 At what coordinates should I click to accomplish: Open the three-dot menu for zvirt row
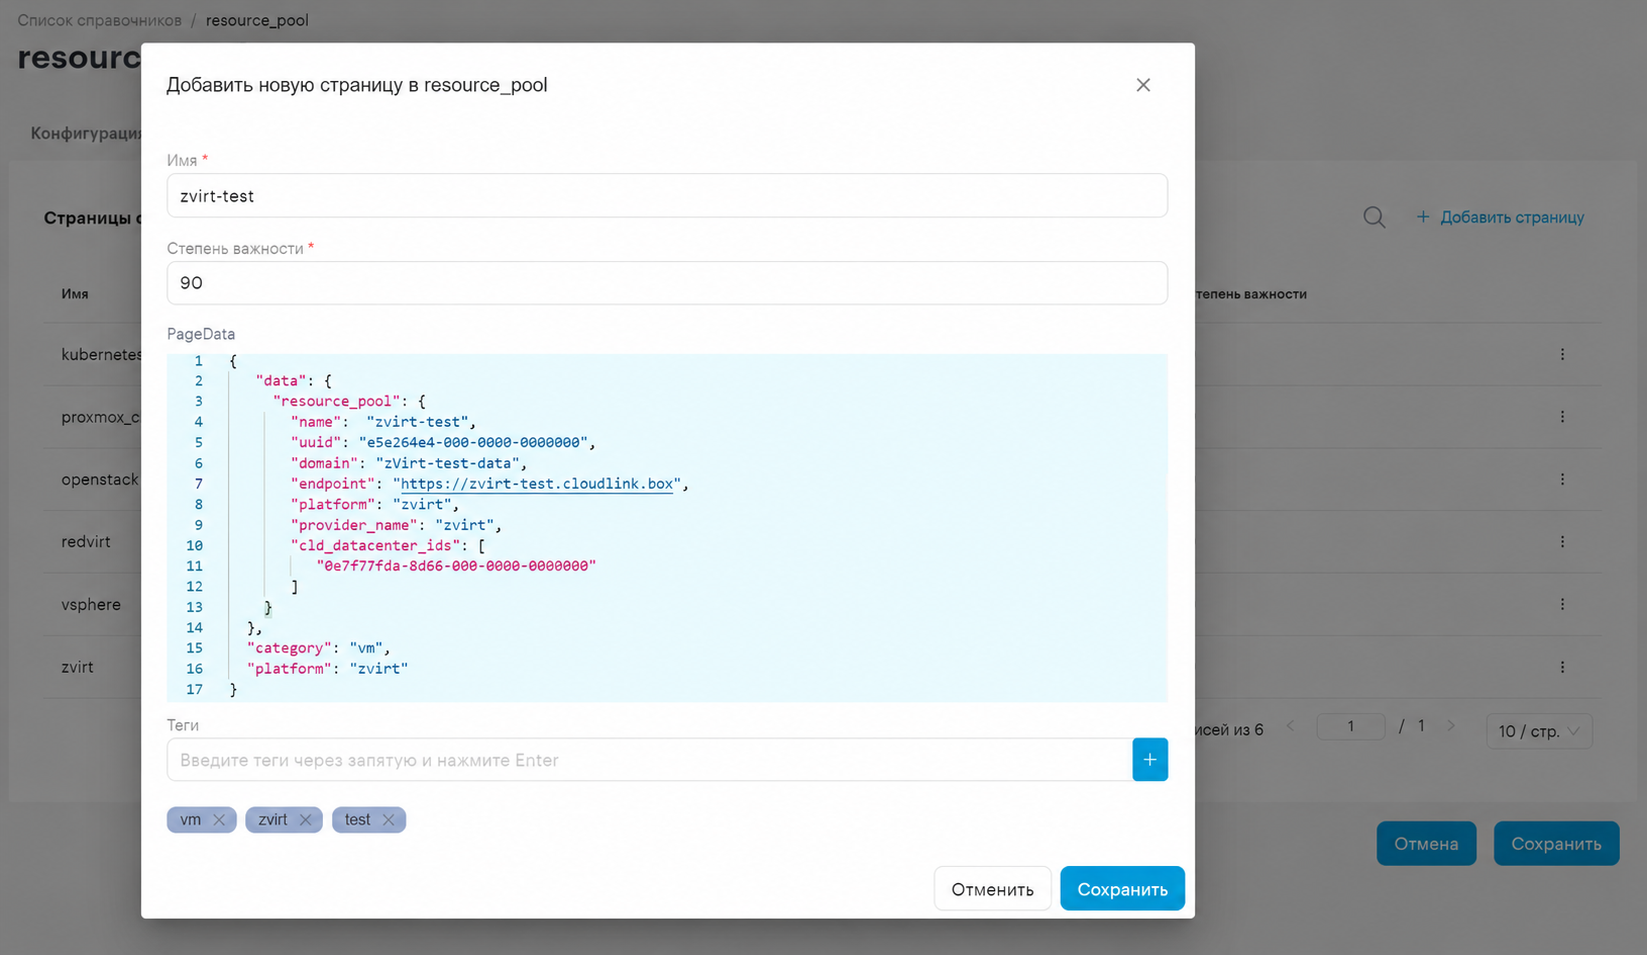pyautogui.click(x=1562, y=667)
